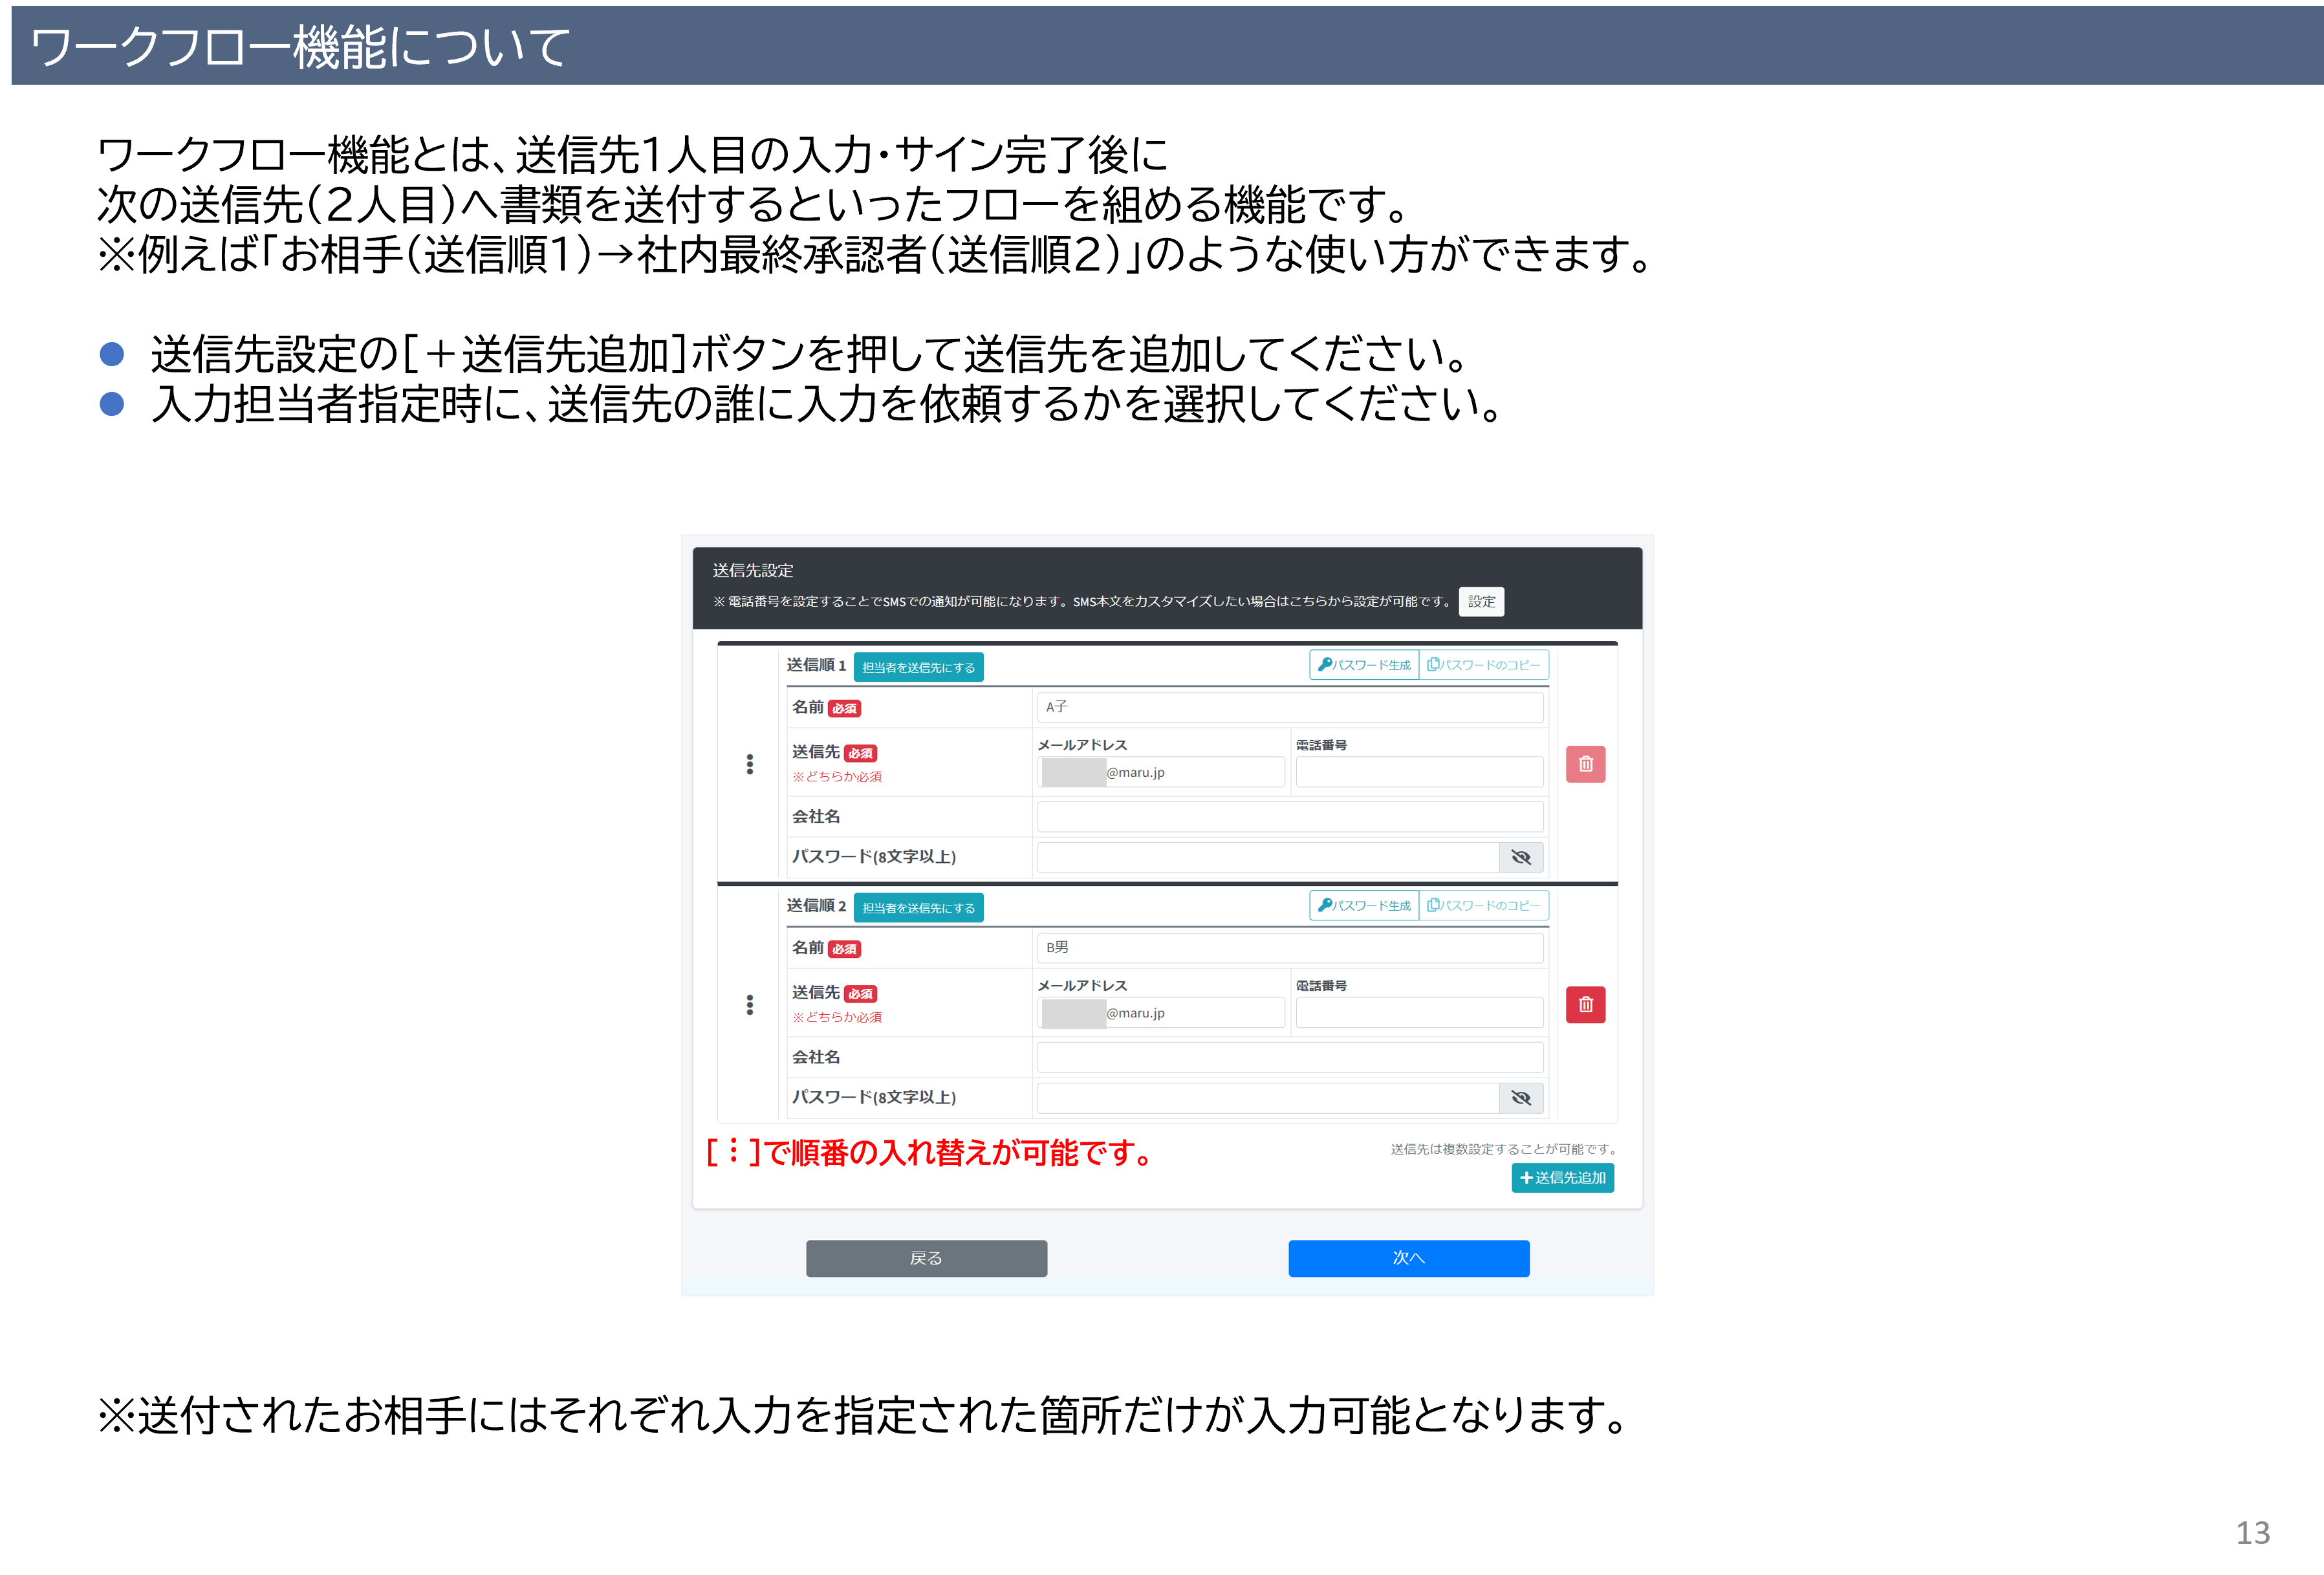Click the three-dot reorder handle for 送信順 2

(750, 1004)
